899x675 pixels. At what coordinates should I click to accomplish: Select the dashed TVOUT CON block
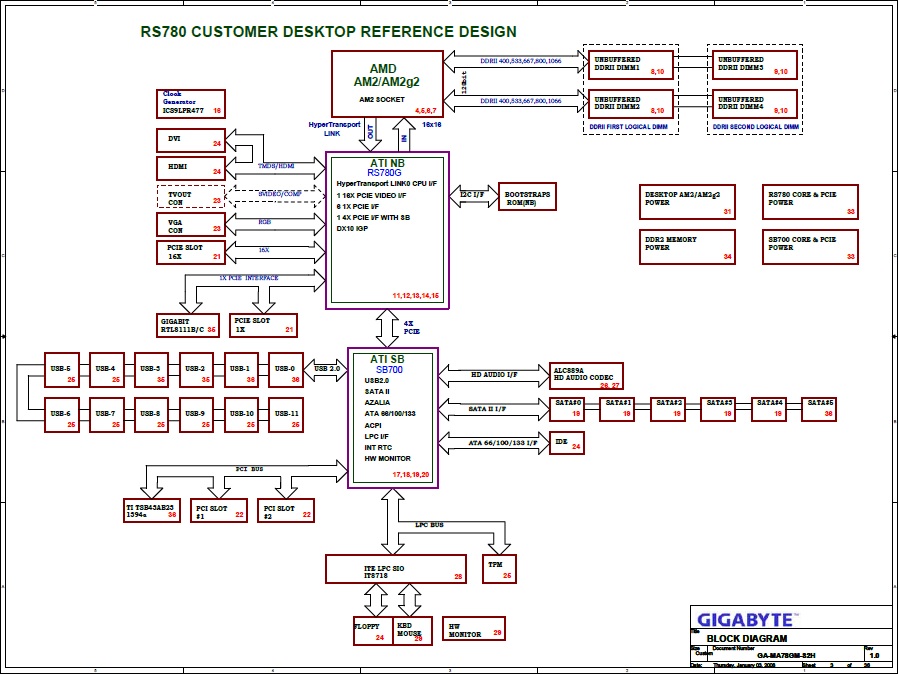point(191,197)
